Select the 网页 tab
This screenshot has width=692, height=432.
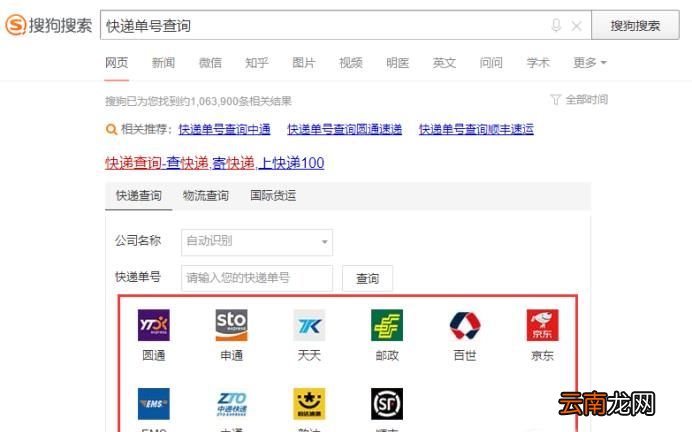coord(117,63)
